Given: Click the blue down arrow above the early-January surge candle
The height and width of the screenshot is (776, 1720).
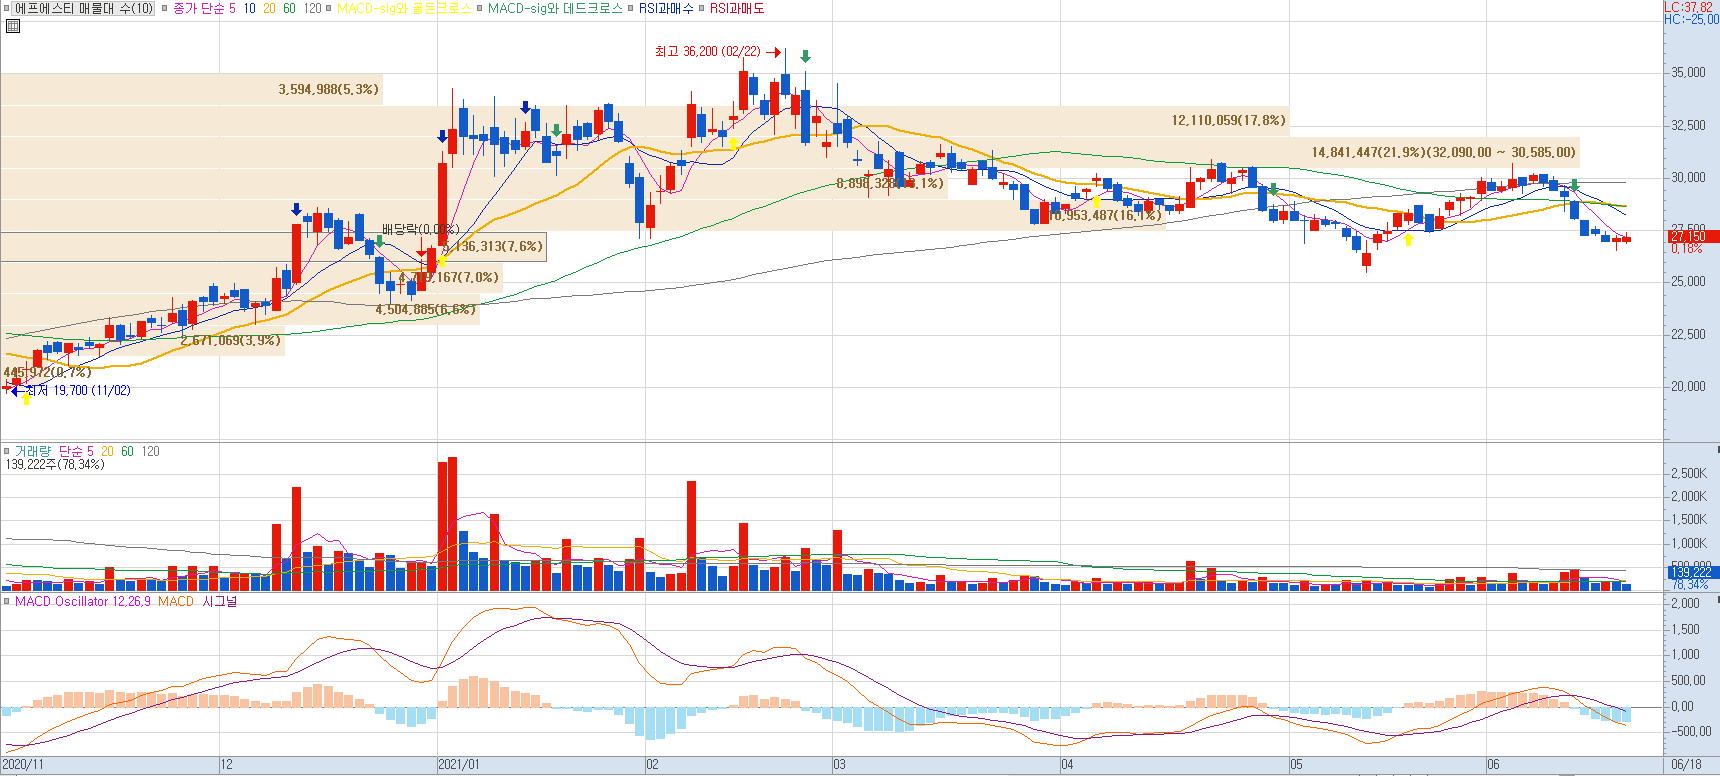Looking at the screenshot, I should [x=443, y=136].
